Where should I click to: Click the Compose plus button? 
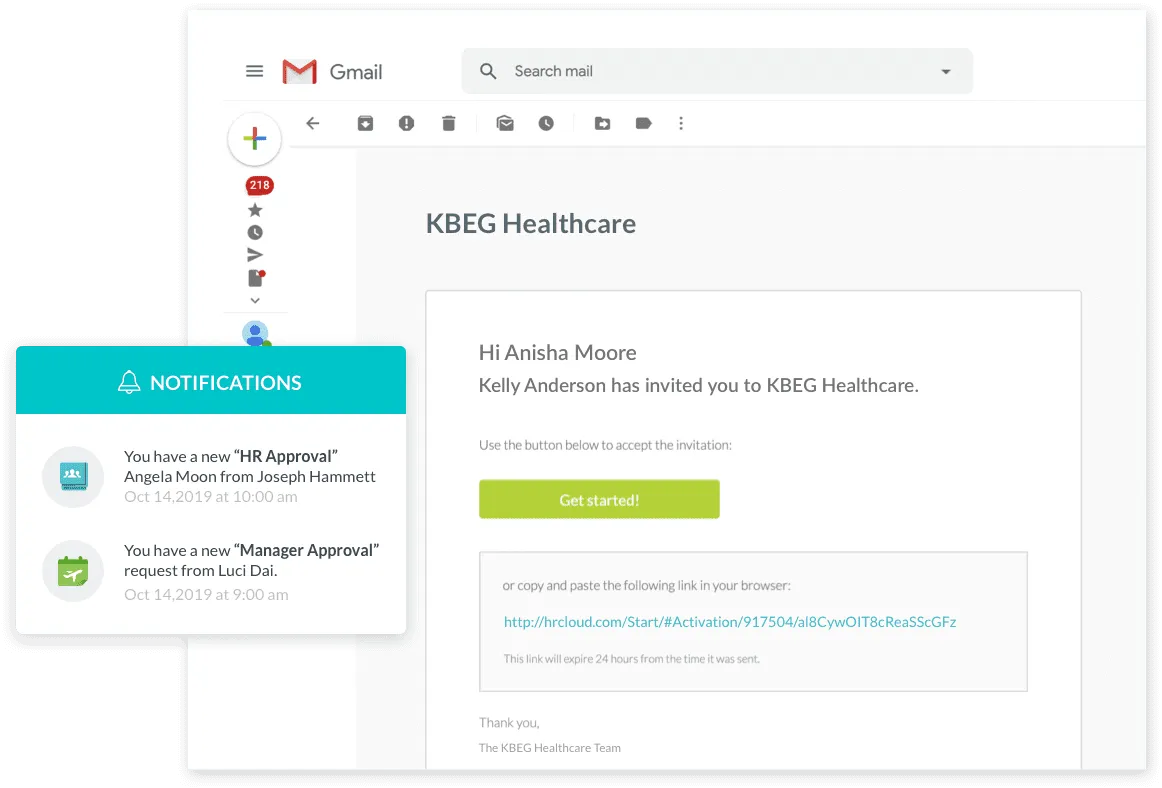coord(254,138)
